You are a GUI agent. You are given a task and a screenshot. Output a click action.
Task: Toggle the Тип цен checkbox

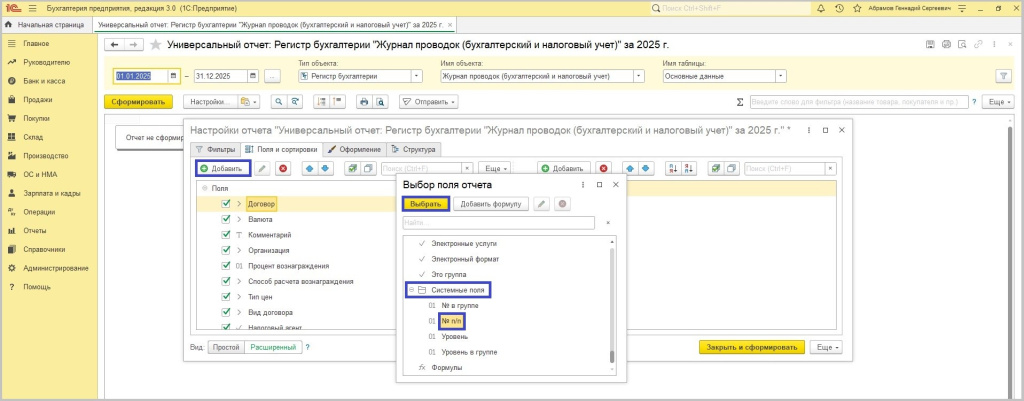coord(226,297)
